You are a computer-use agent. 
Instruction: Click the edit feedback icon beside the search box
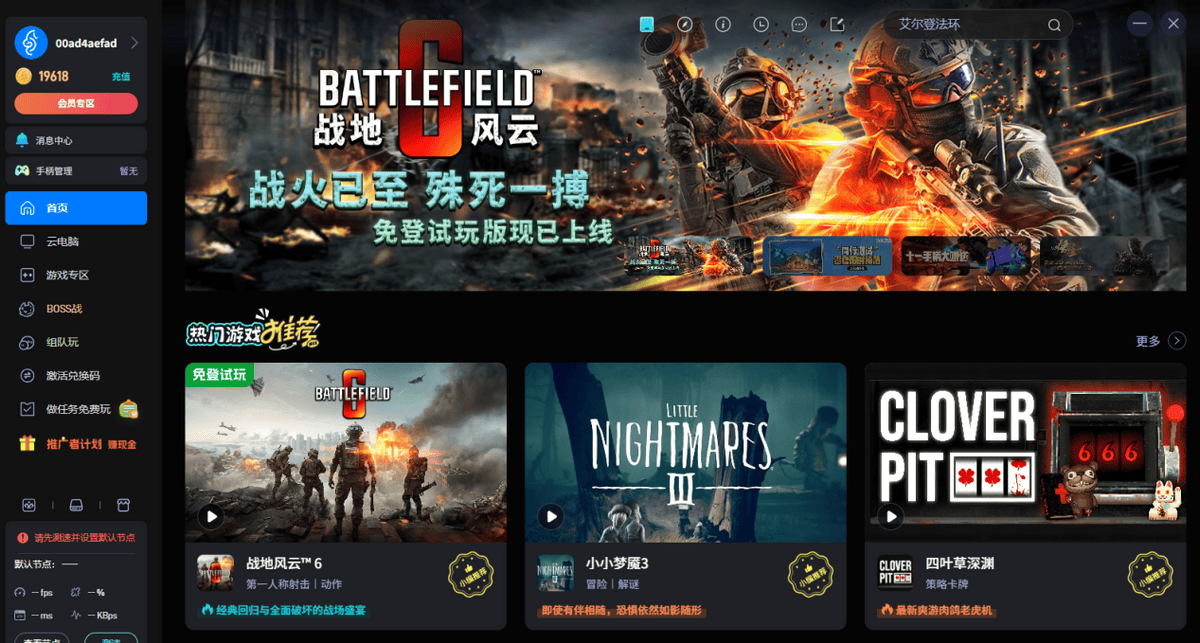click(837, 24)
